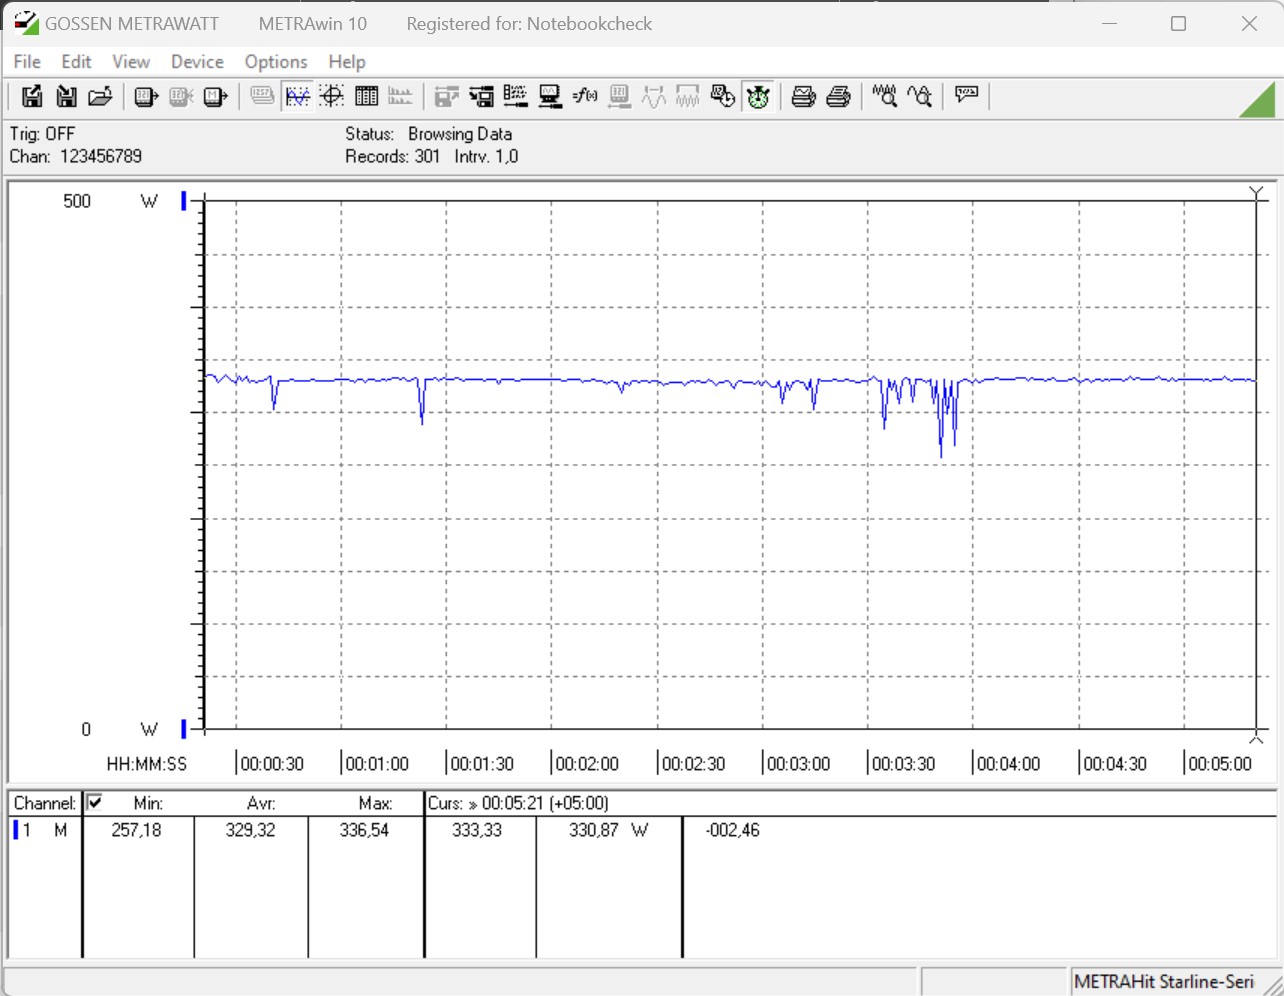Click the cursor value 330,87 W
The image size is (1284, 996).
pyautogui.click(x=608, y=830)
